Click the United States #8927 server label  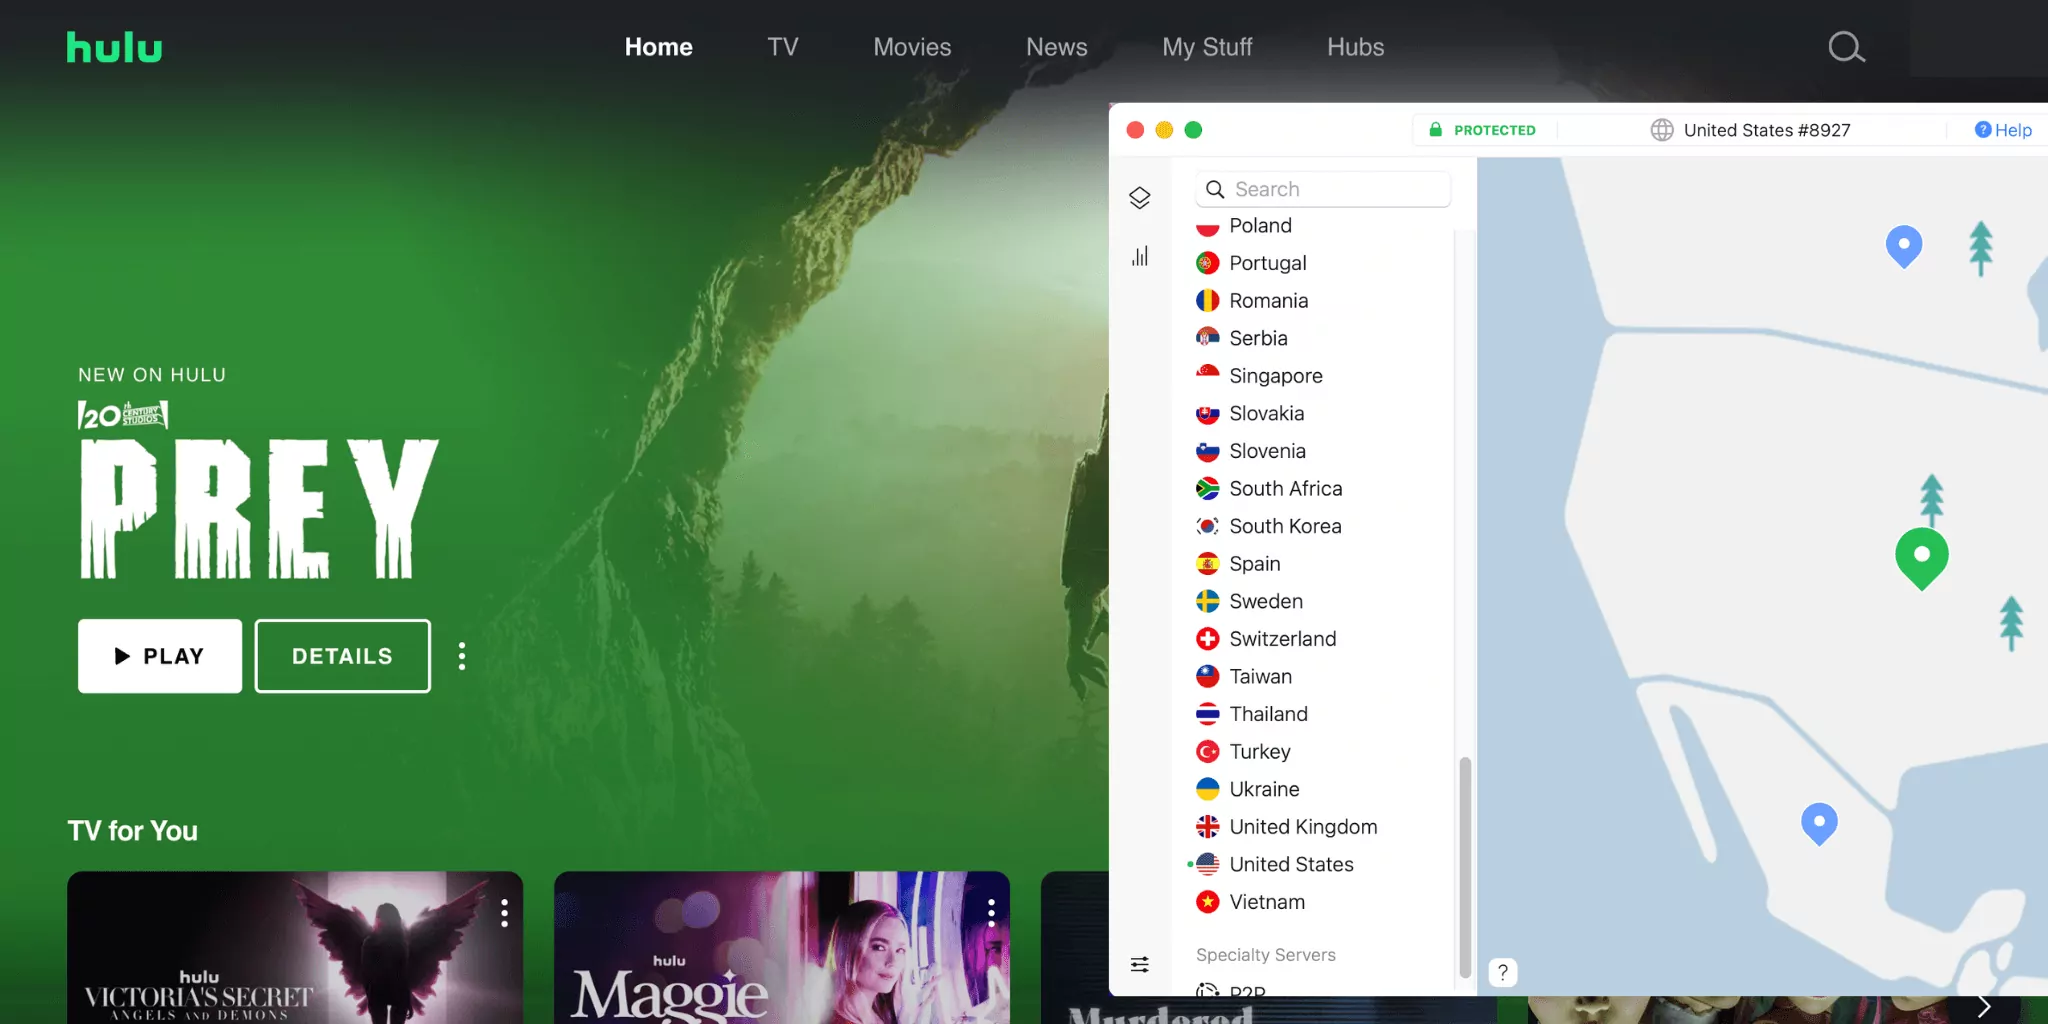[x=1767, y=130]
